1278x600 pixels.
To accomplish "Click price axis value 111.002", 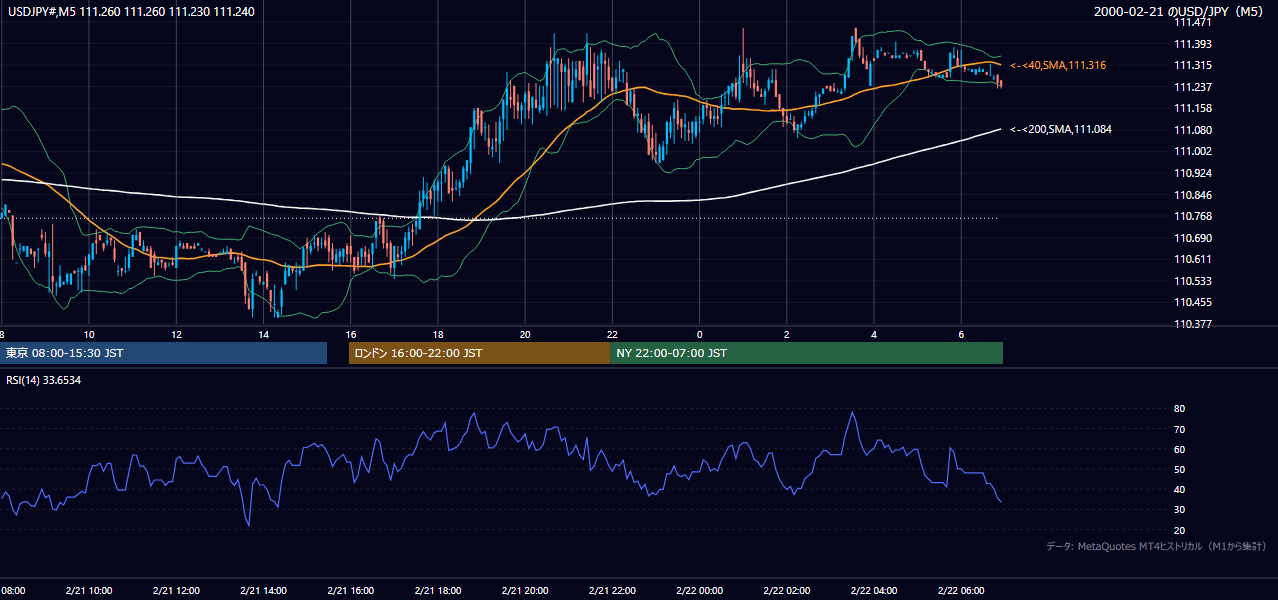I will (1193, 151).
